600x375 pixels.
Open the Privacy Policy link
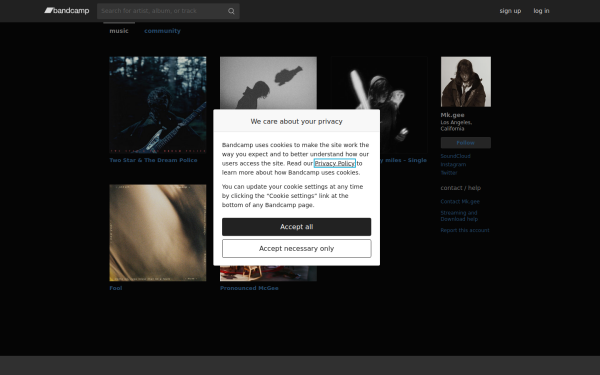(x=334, y=163)
